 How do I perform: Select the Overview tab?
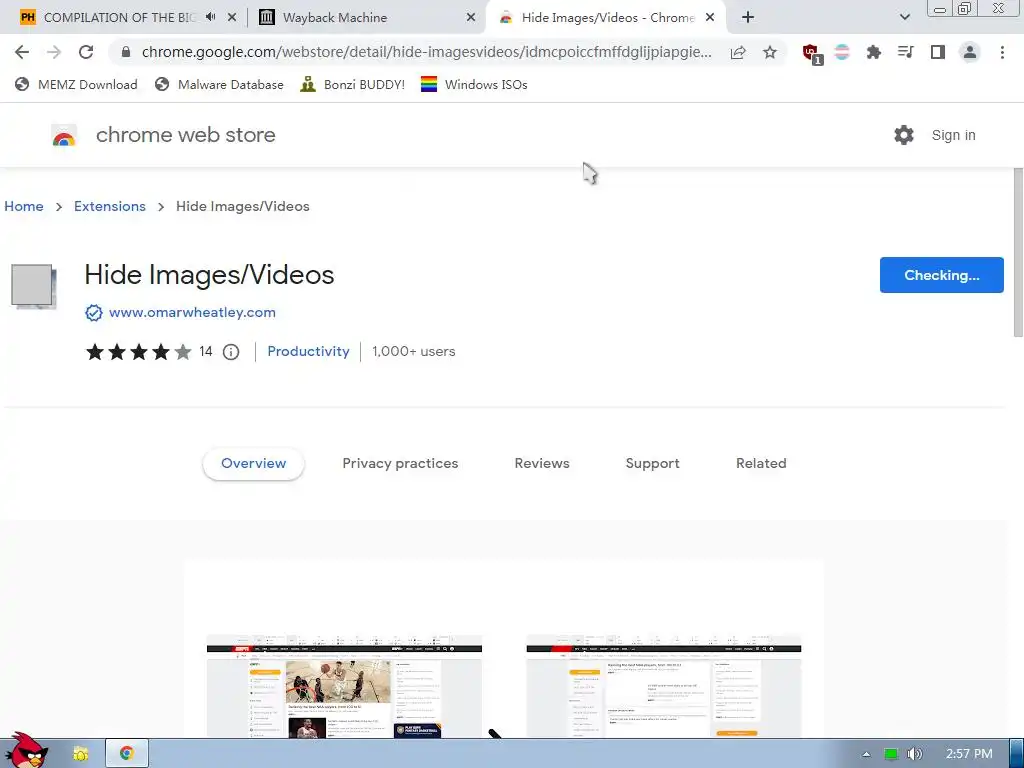point(253,464)
